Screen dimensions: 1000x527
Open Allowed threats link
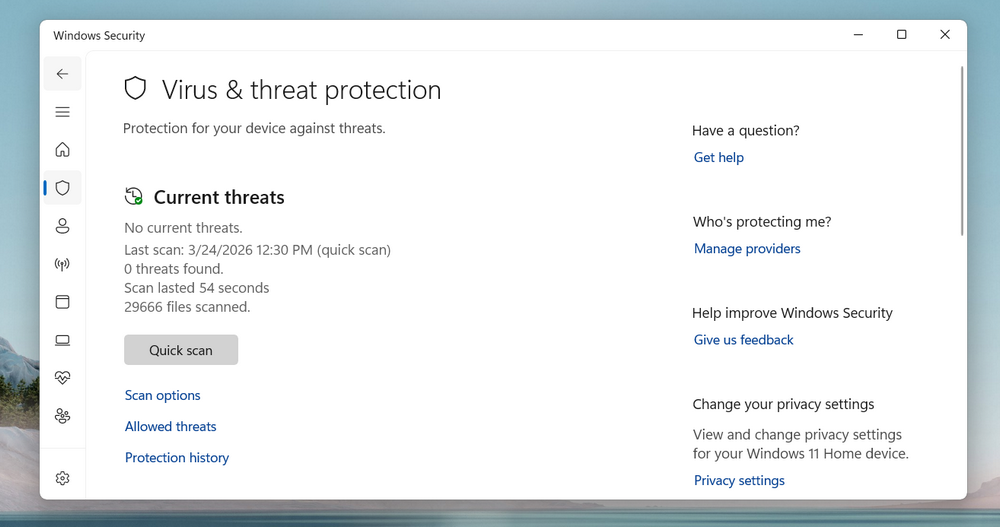pos(171,427)
